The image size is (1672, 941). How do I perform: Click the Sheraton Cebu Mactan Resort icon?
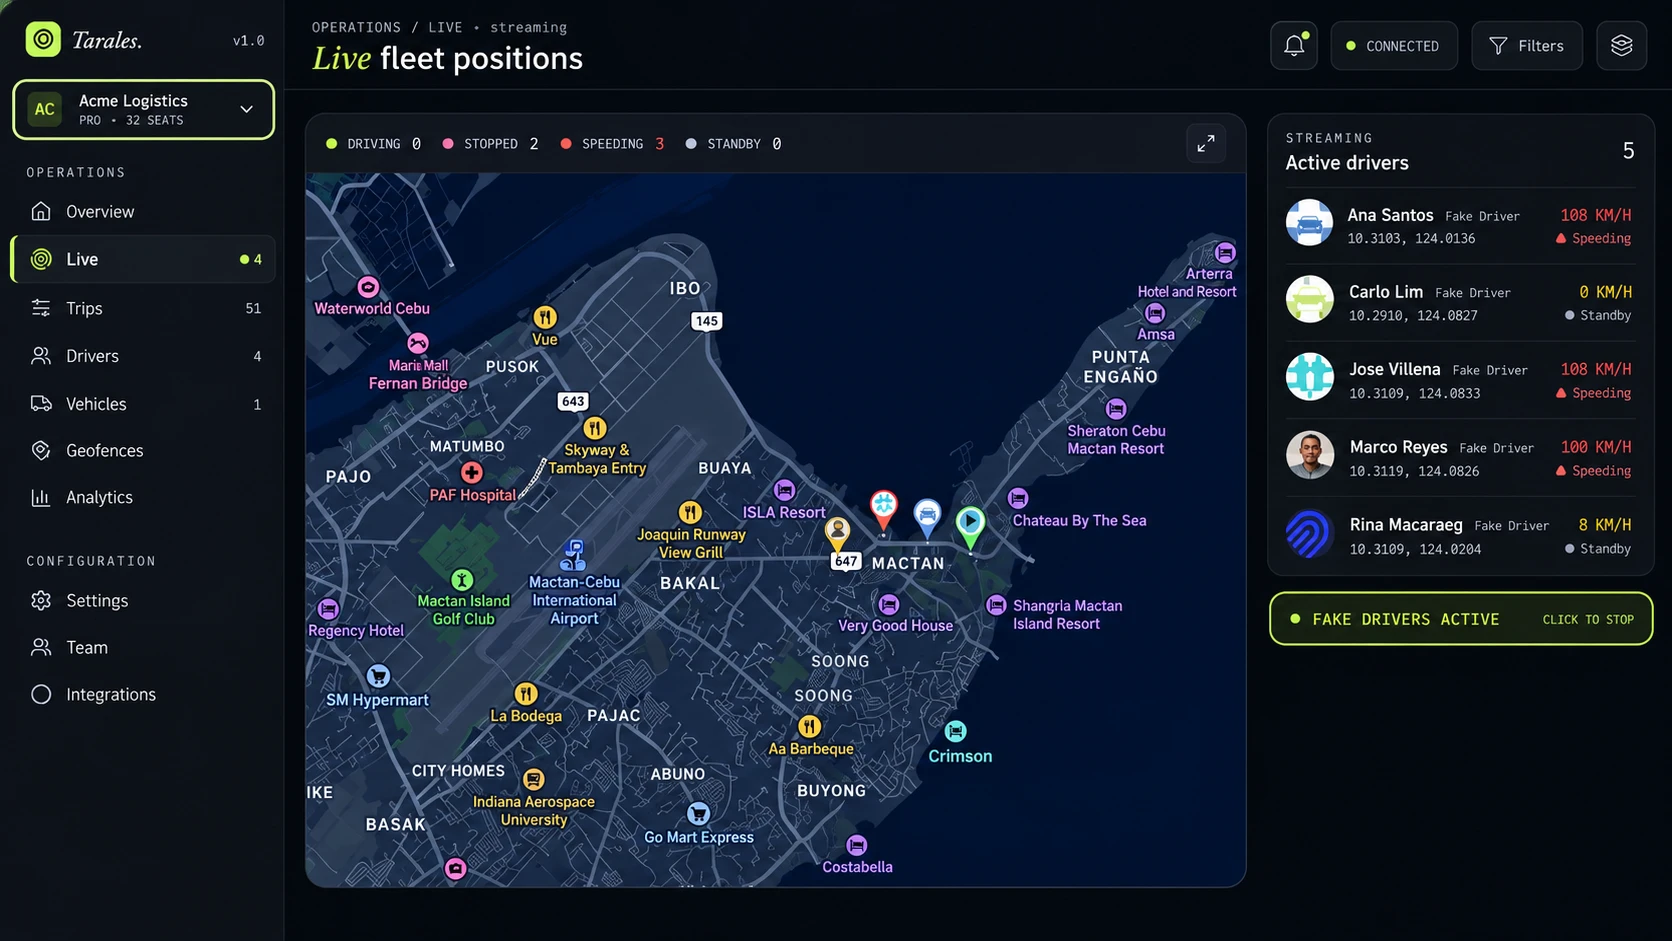click(x=1116, y=409)
